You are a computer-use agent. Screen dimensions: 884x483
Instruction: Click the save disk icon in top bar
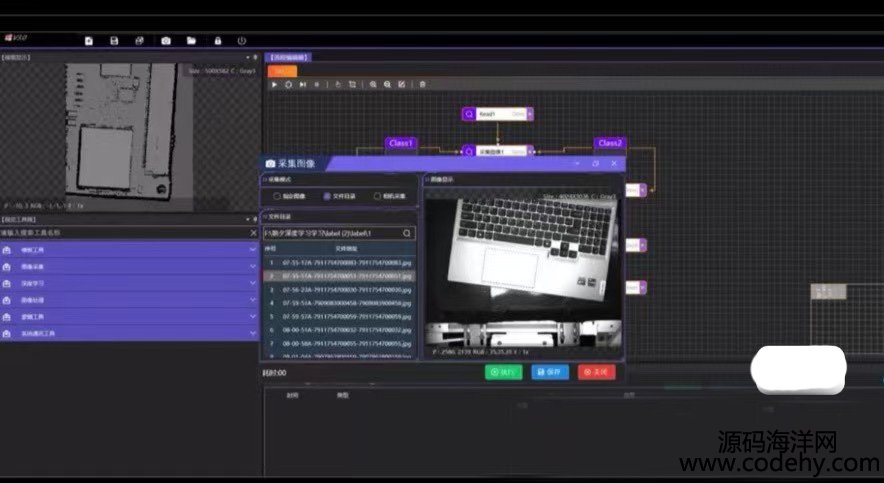(114, 41)
